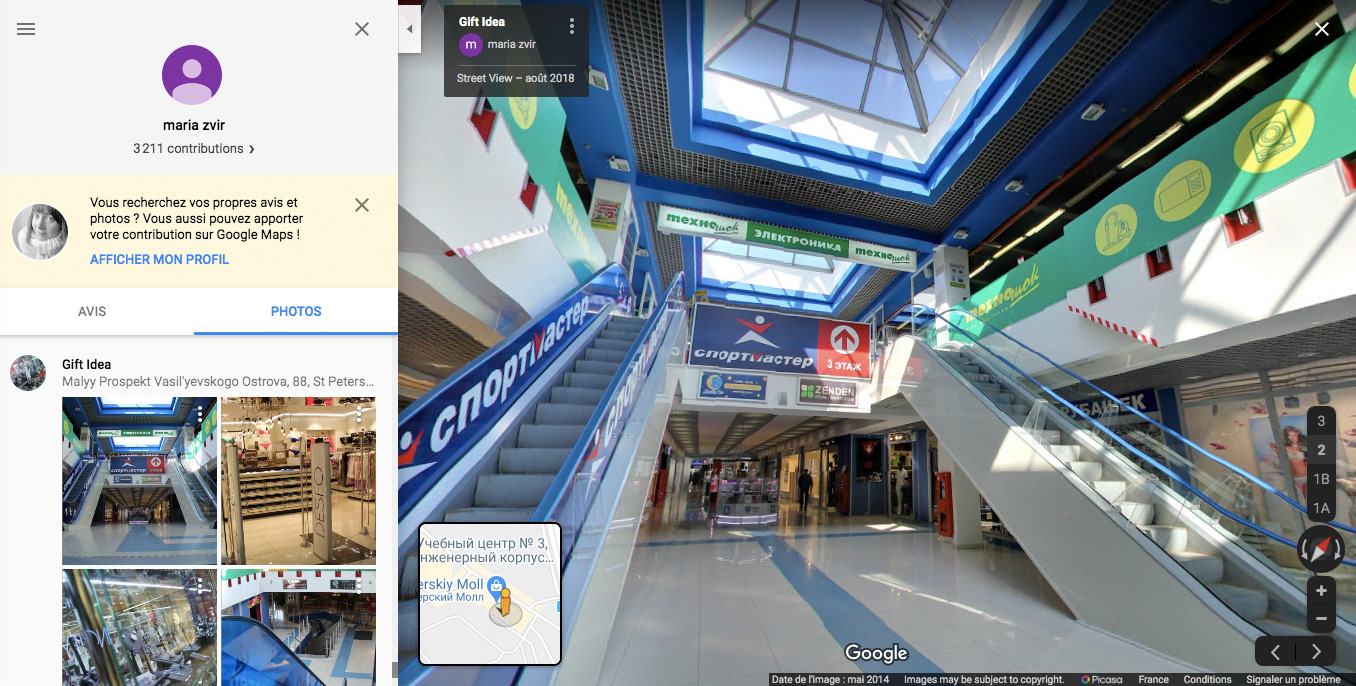This screenshot has width=1356, height=686.
Task: Go to next photo arrow
Action: (1316, 652)
